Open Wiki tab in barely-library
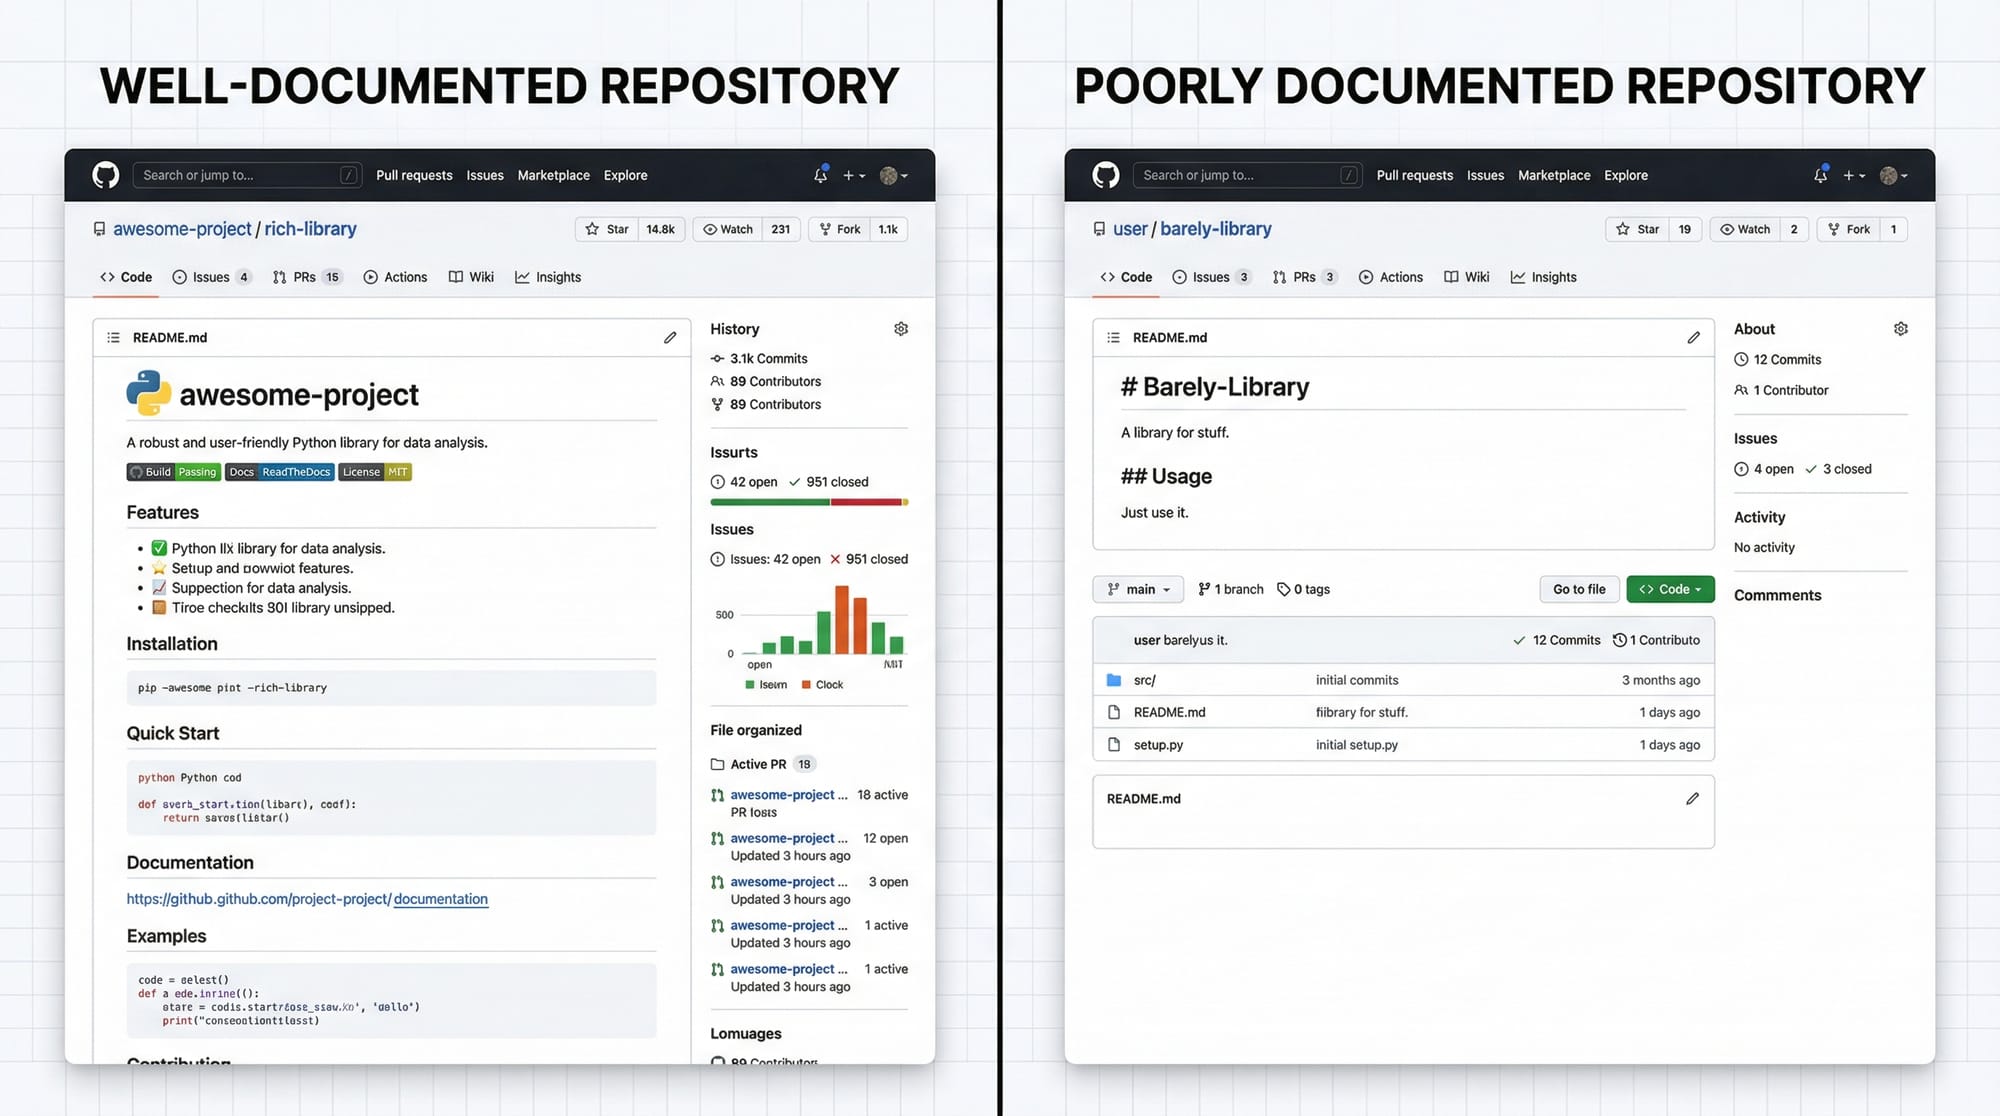Image resolution: width=2000 pixels, height=1116 pixels. pyautogui.click(x=1466, y=277)
